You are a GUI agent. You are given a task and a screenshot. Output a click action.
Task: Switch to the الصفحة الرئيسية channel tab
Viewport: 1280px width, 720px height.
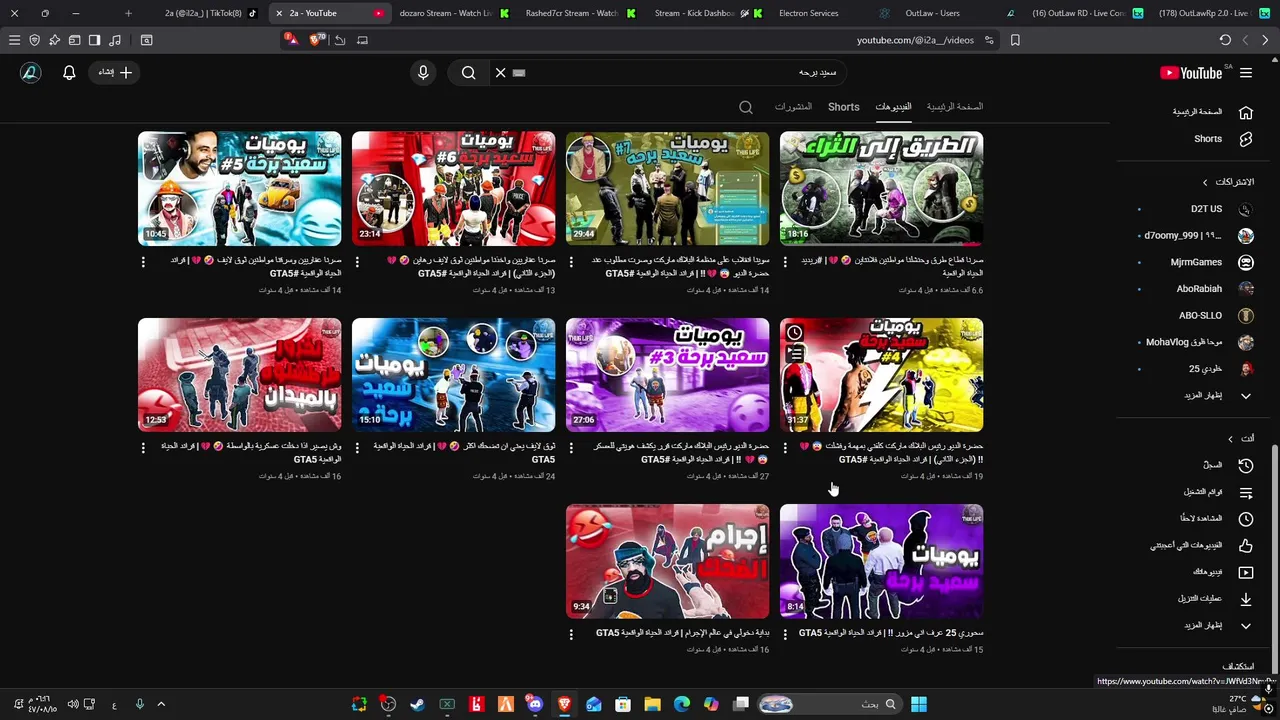(x=955, y=107)
